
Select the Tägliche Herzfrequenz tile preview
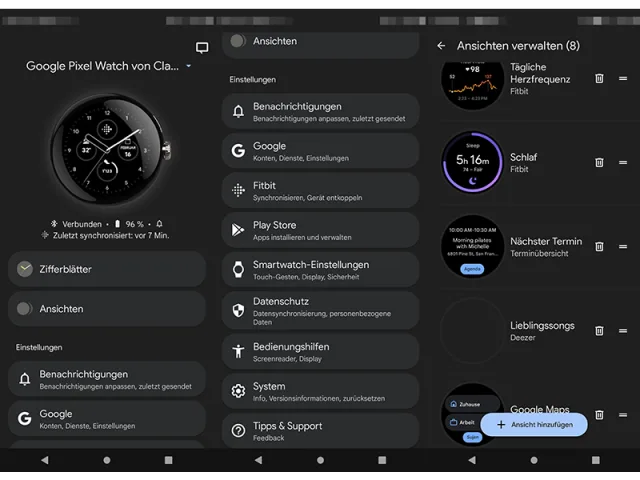pyautogui.click(x=473, y=84)
